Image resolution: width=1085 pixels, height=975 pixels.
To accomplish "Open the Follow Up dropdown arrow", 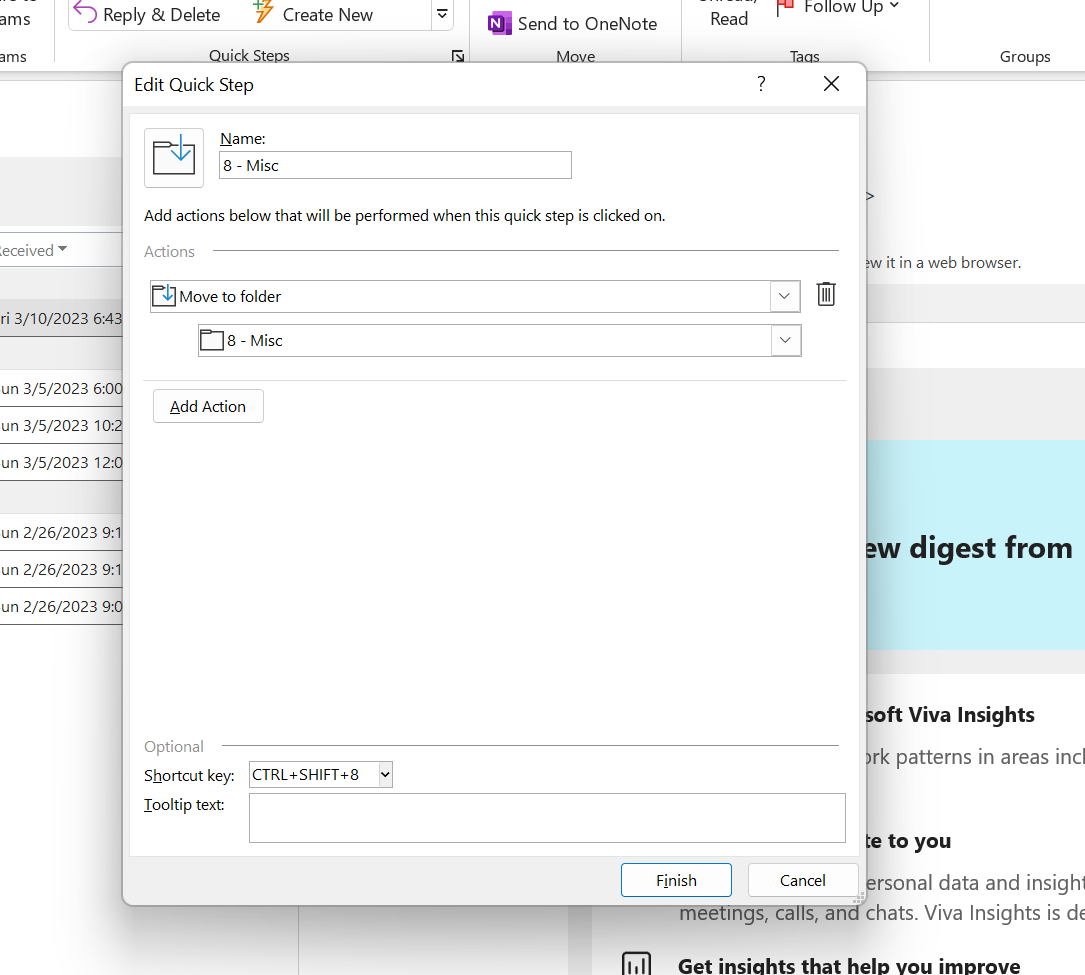I will [x=894, y=6].
